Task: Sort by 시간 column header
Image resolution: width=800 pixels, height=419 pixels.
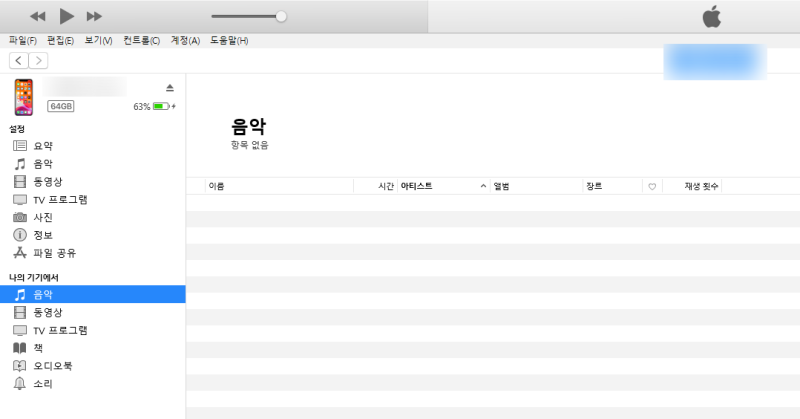Action: pos(376,186)
